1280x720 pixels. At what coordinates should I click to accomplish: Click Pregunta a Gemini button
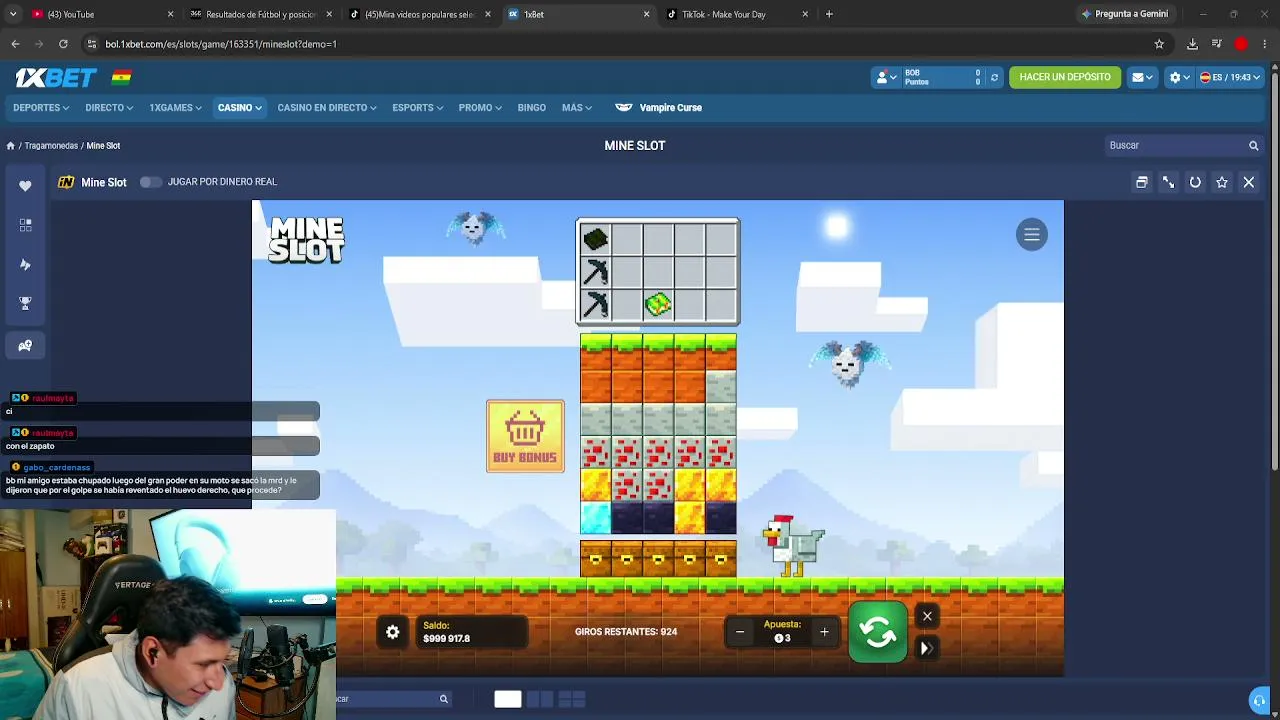point(1124,14)
